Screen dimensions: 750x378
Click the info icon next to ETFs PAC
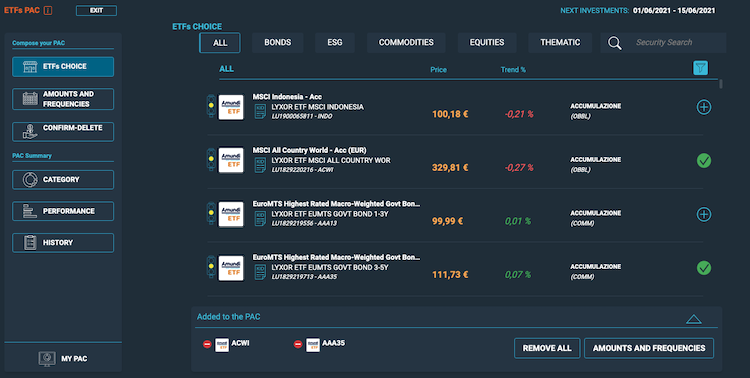[48, 11]
